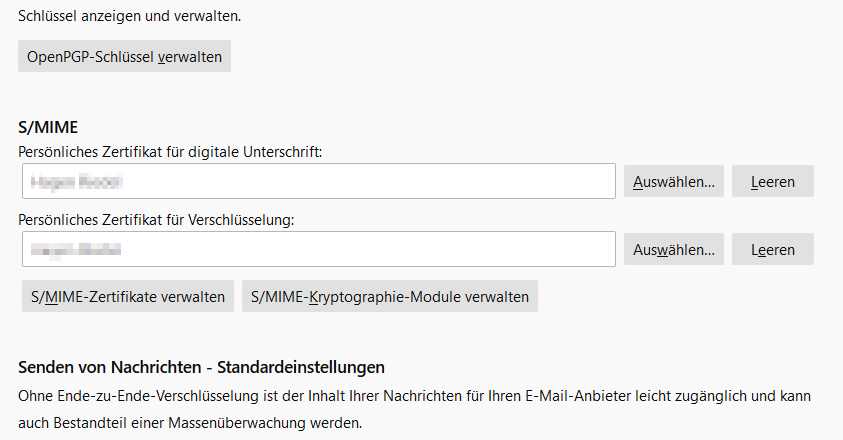The height and width of the screenshot is (440, 843).
Task: Choose Auswählen for the Verschlüsselung certificate
Action: pos(674,249)
